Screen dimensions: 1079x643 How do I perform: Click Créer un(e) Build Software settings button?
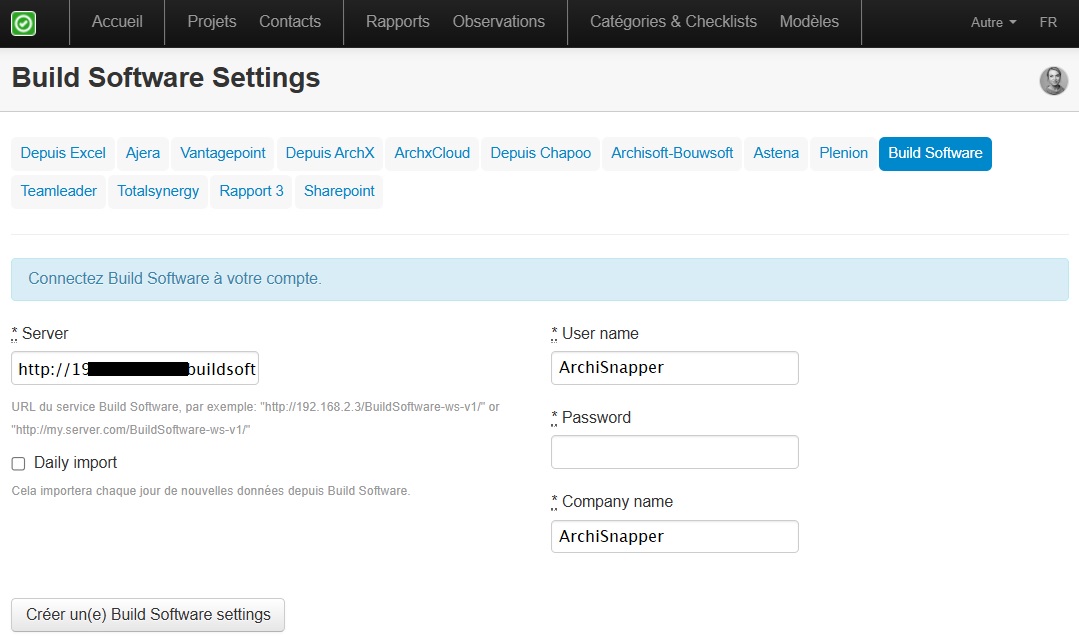click(148, 615)
